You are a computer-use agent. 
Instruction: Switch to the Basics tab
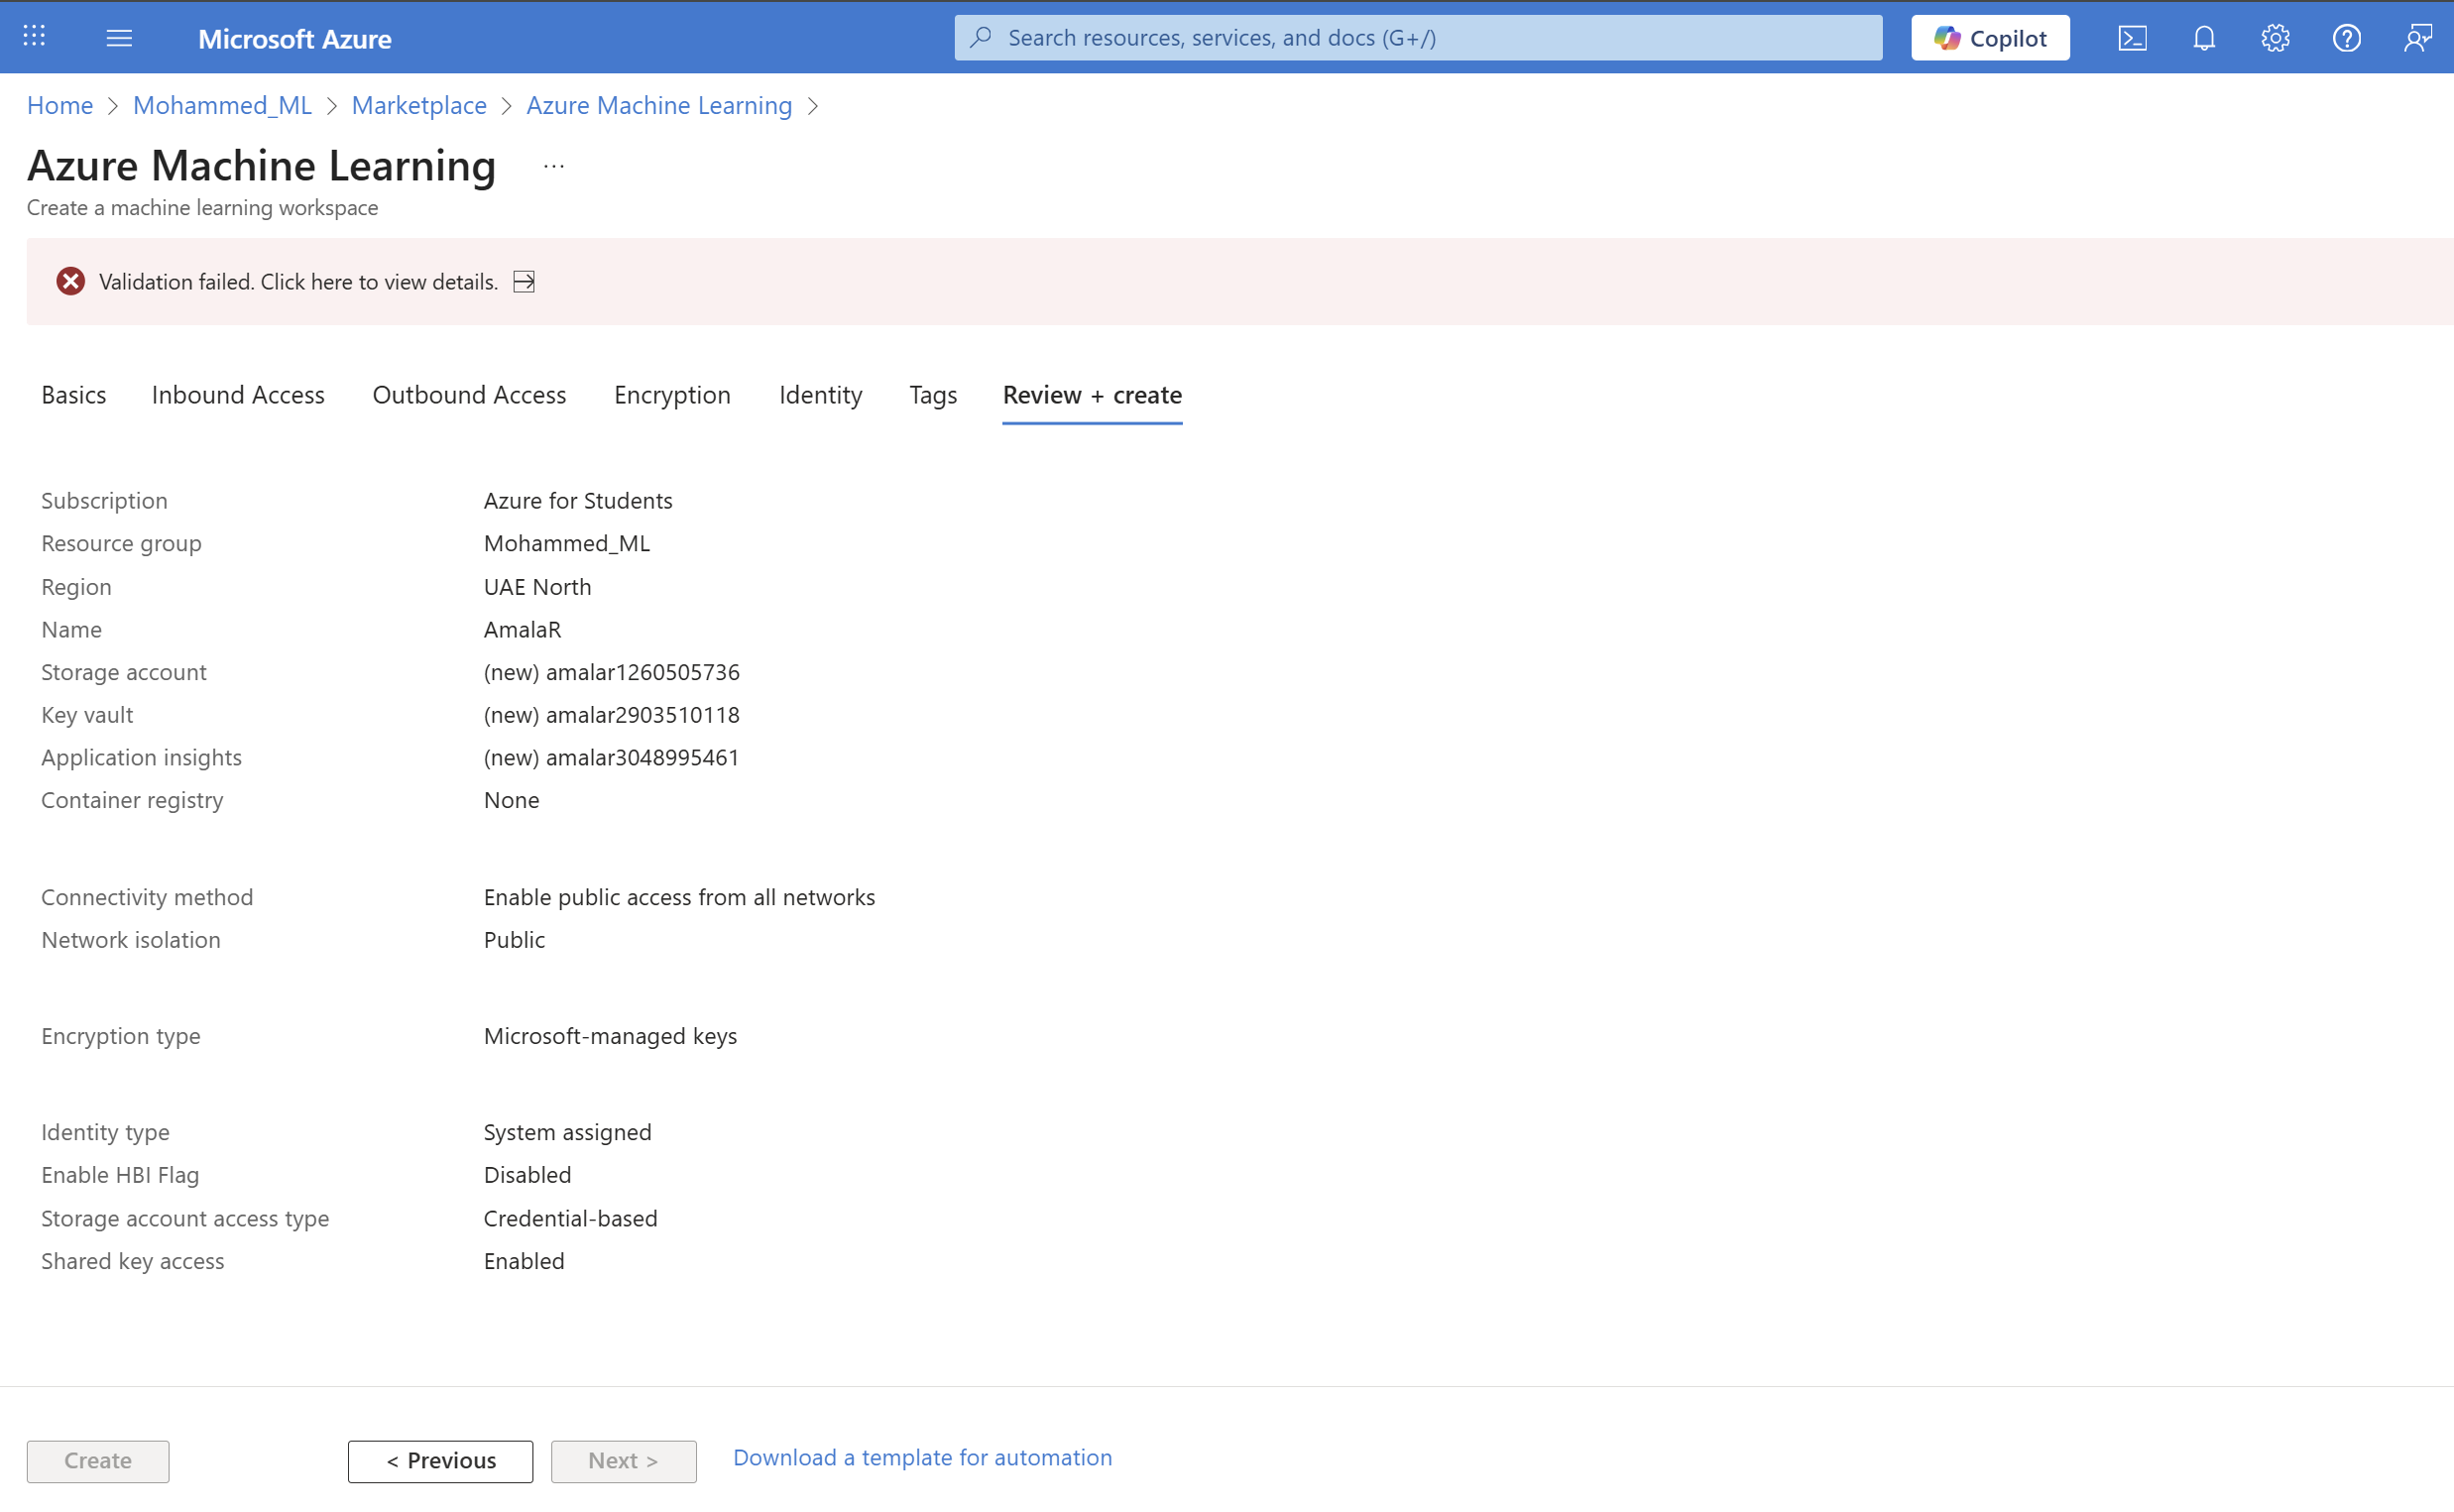pos(74,395)
